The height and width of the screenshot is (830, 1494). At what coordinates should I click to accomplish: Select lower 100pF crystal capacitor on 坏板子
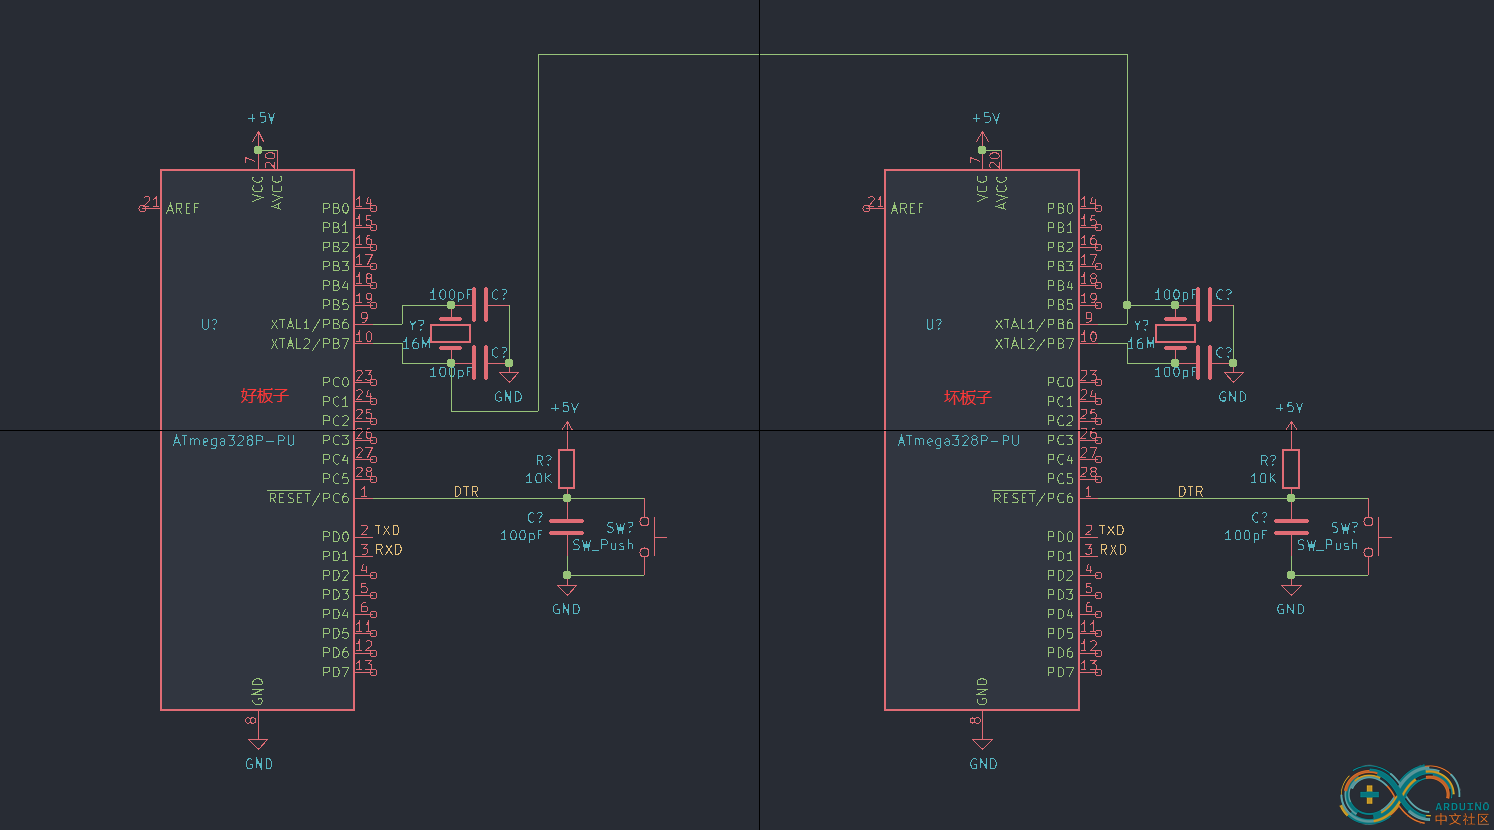point(1204,362)
